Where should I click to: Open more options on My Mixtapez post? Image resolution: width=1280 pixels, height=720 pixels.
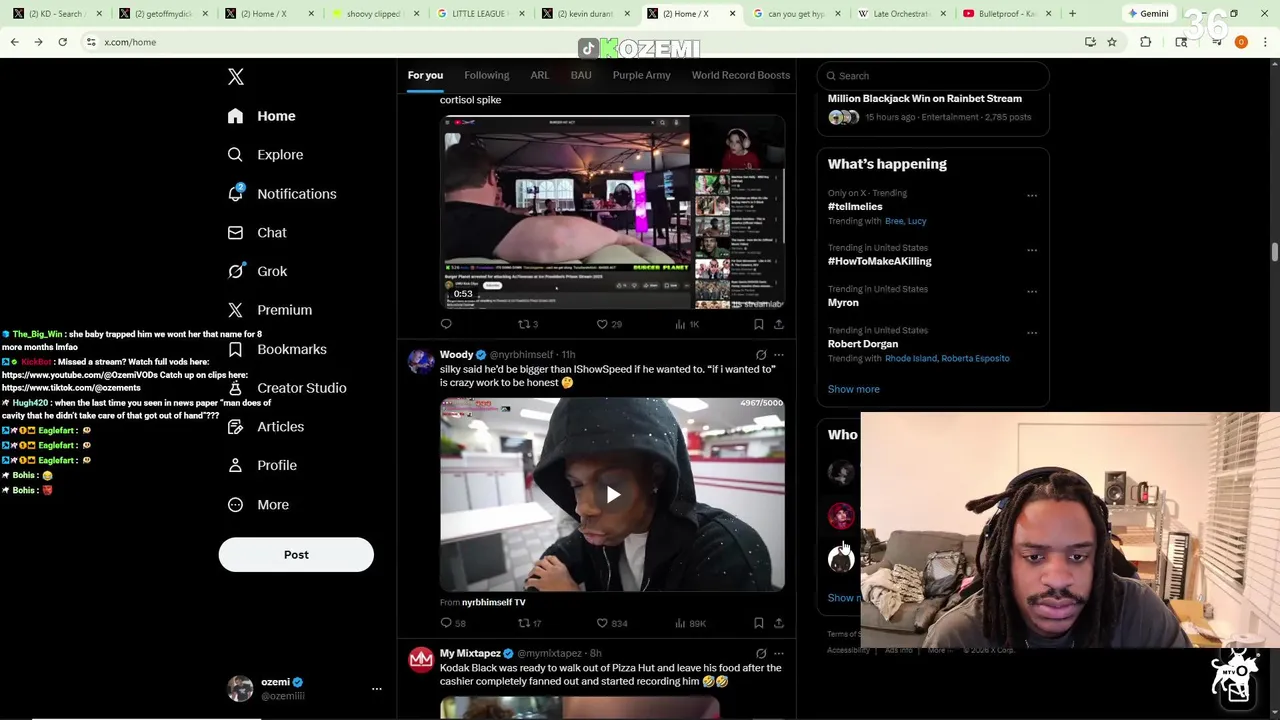[779, 654]
